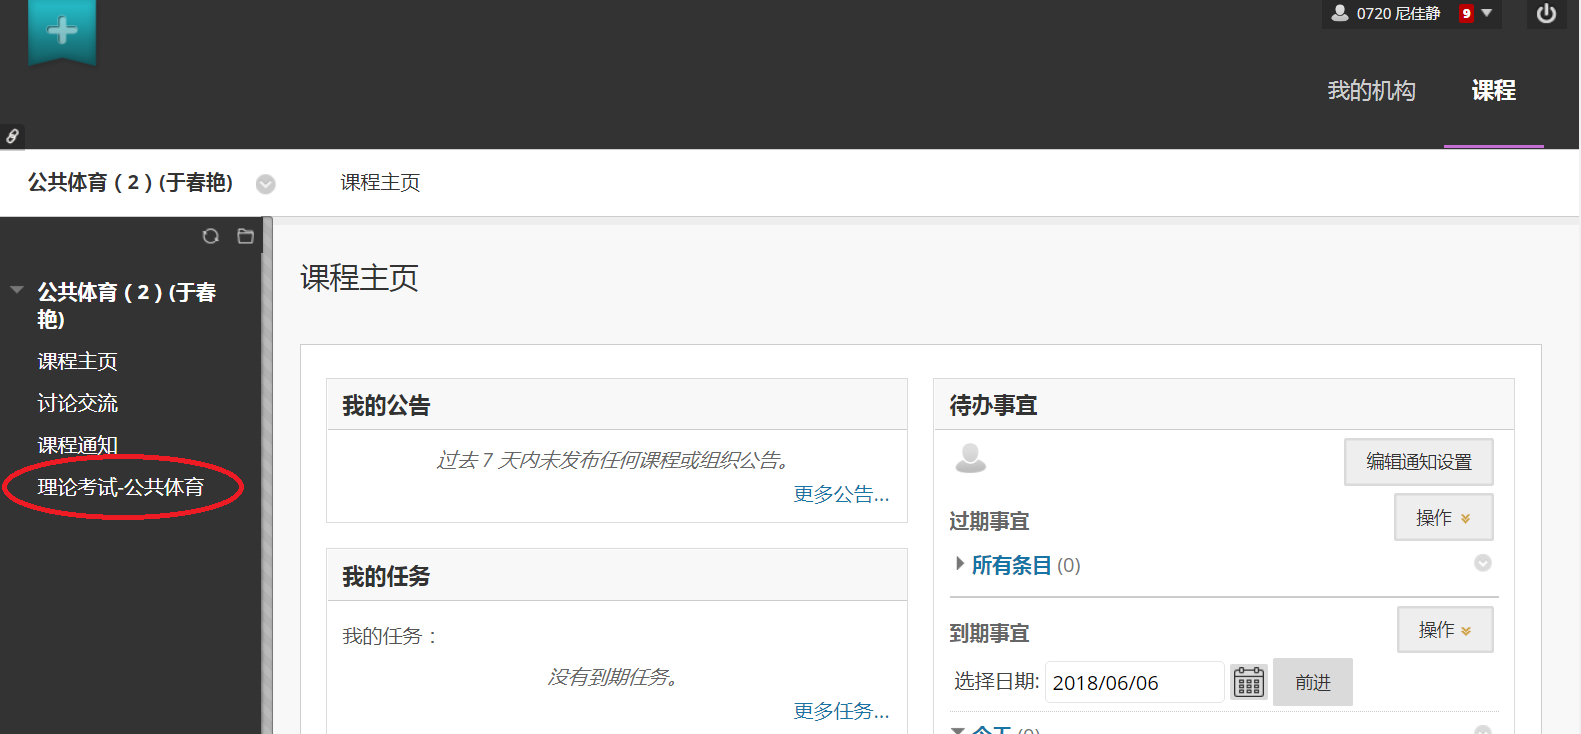Viewport: 1581px width, 734px height.
Task: Switch to the 我的机构 tab
Action: coord(1371,91)
